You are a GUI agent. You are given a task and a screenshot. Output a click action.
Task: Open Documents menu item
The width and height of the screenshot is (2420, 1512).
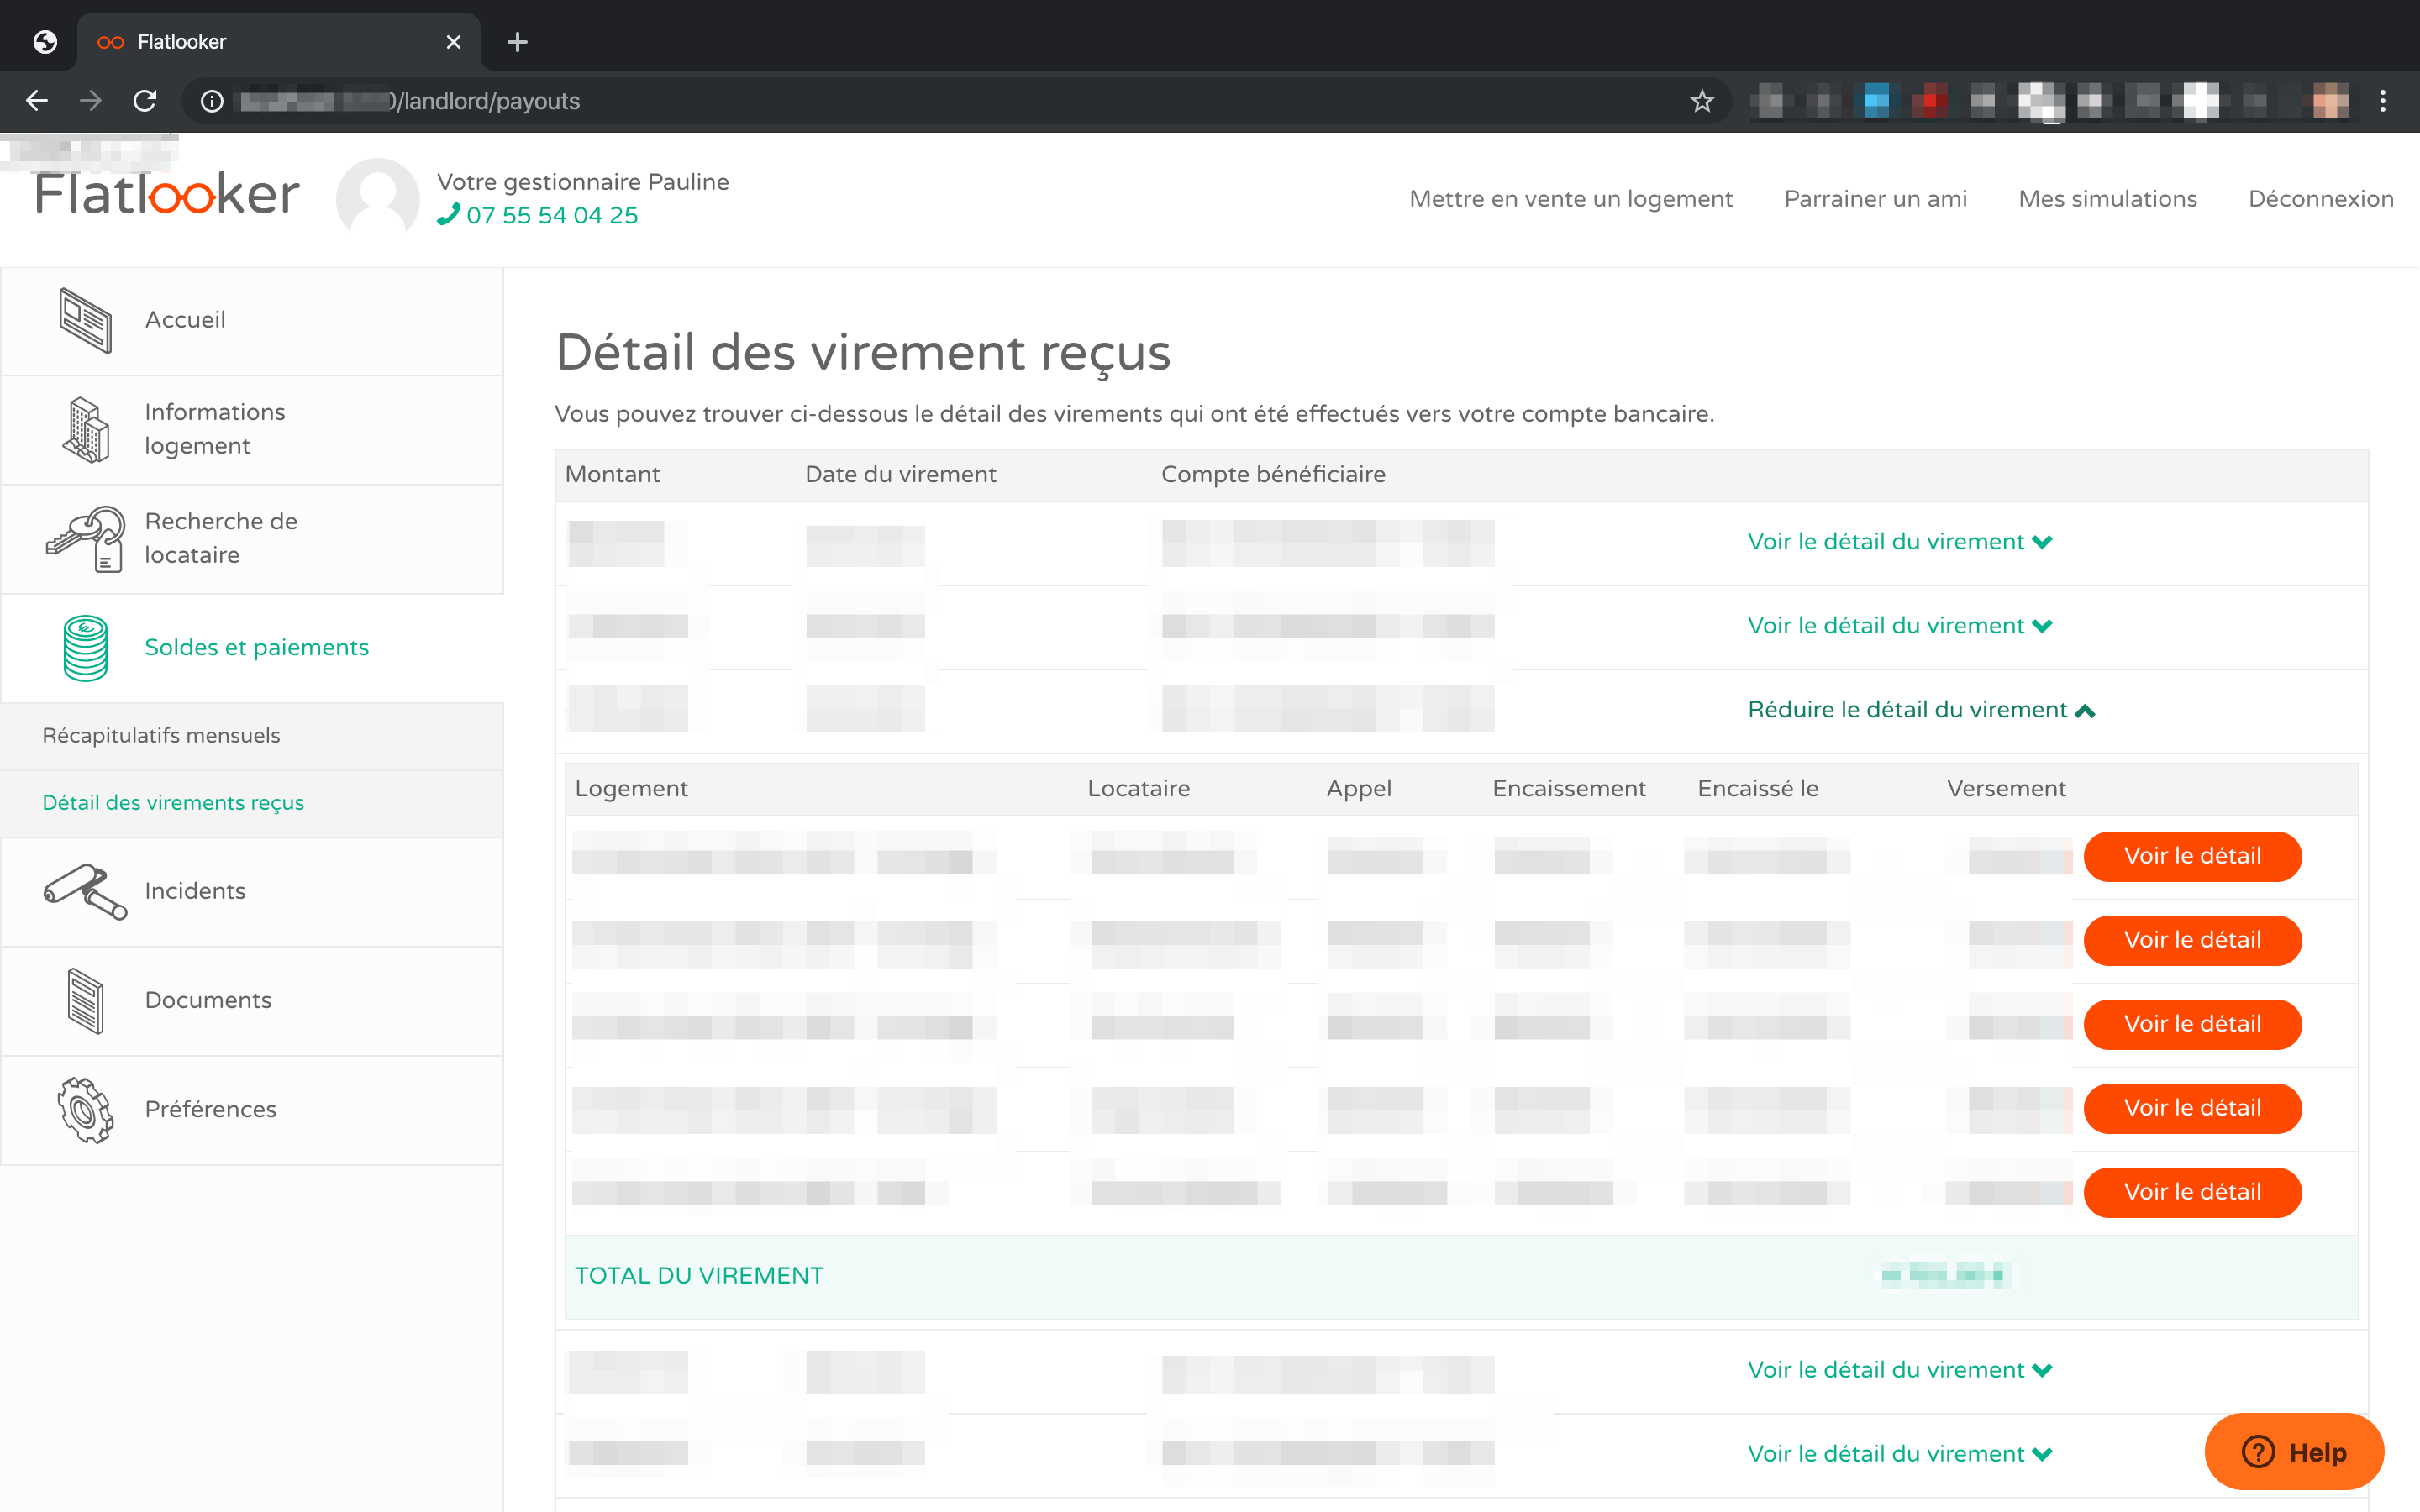tap(252, 1001)
